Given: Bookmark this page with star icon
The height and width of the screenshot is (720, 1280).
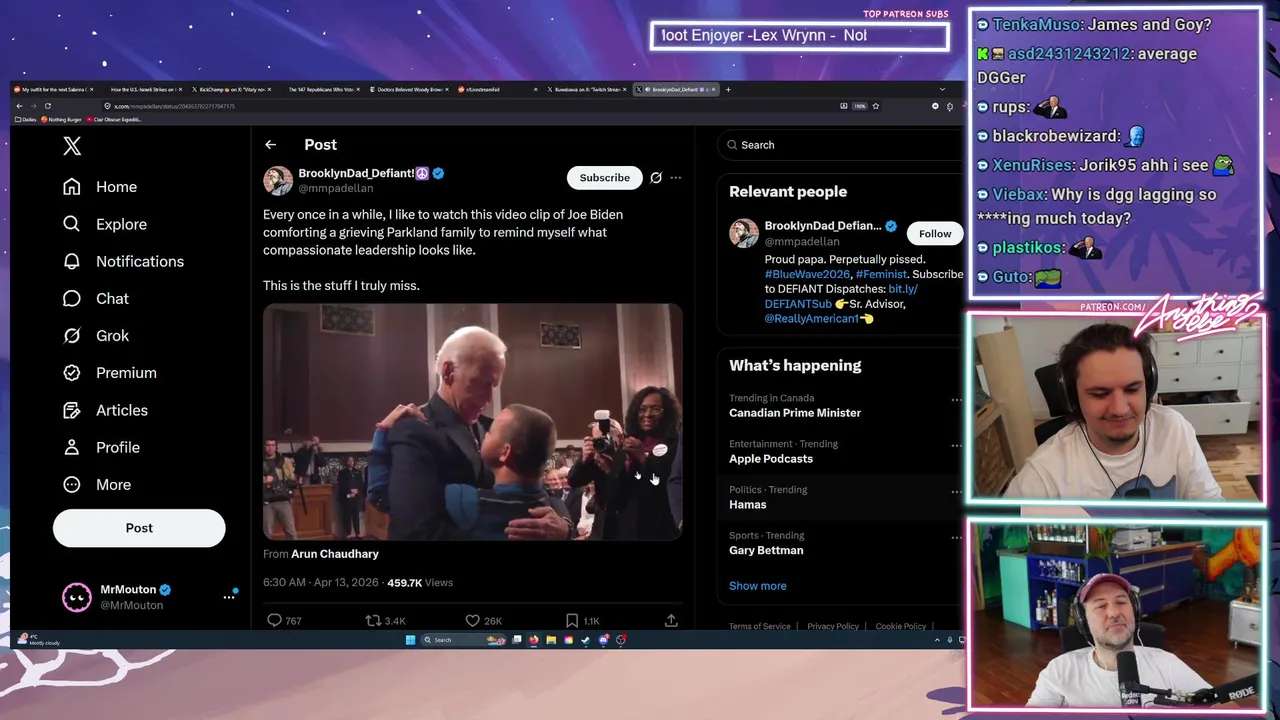Looking at the screenshot, I should [x=876, y=106].
